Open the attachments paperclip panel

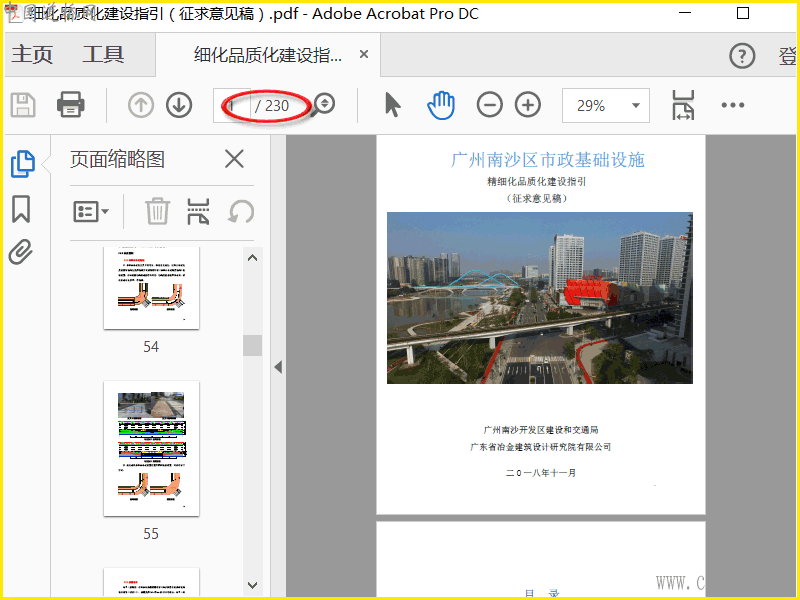[21, 251]
